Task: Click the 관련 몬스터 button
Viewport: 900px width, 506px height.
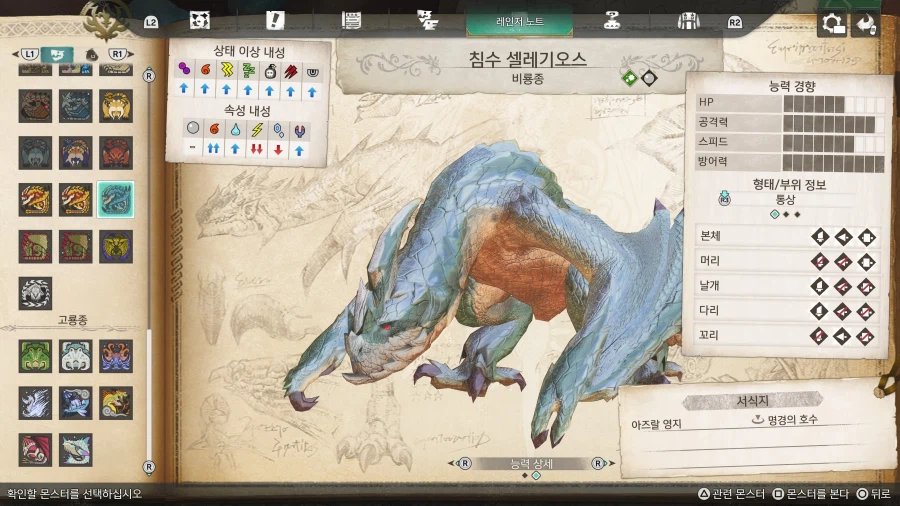Action: click(x=731, y=494)
